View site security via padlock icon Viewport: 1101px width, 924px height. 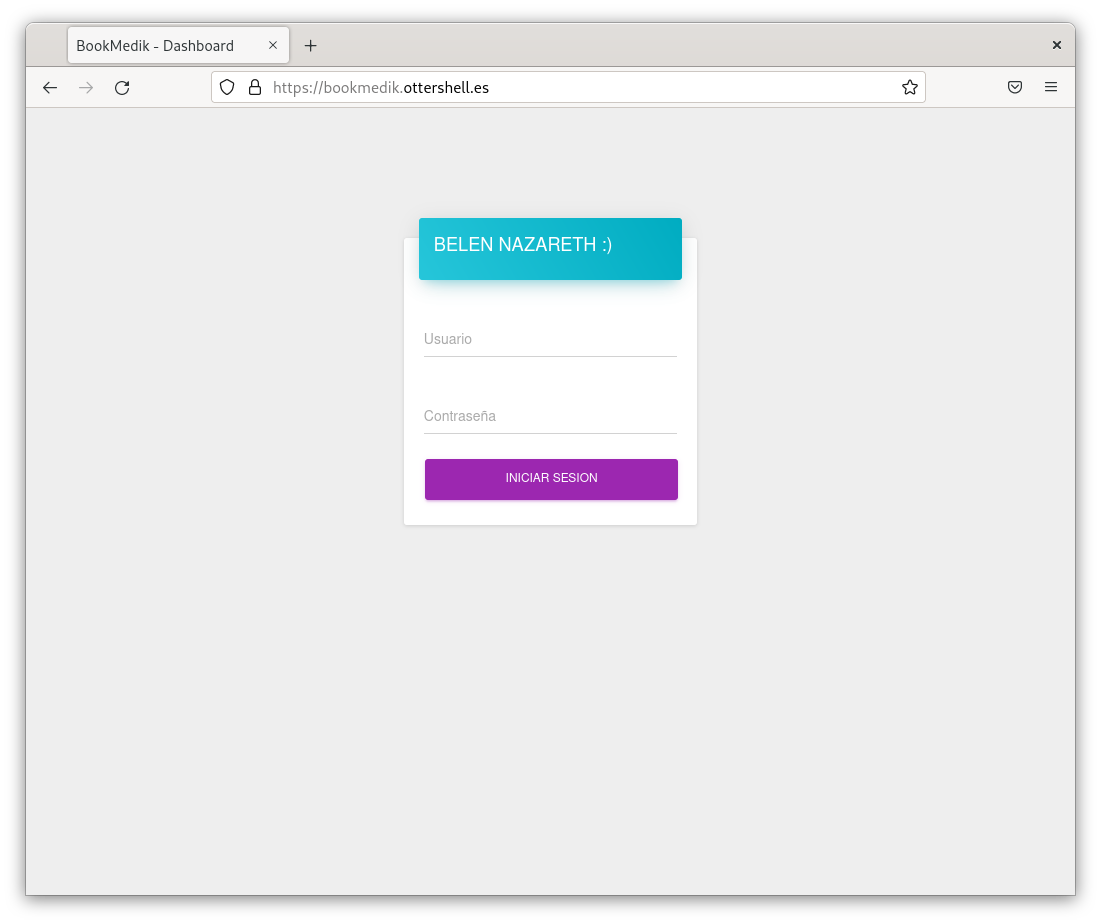254,87
